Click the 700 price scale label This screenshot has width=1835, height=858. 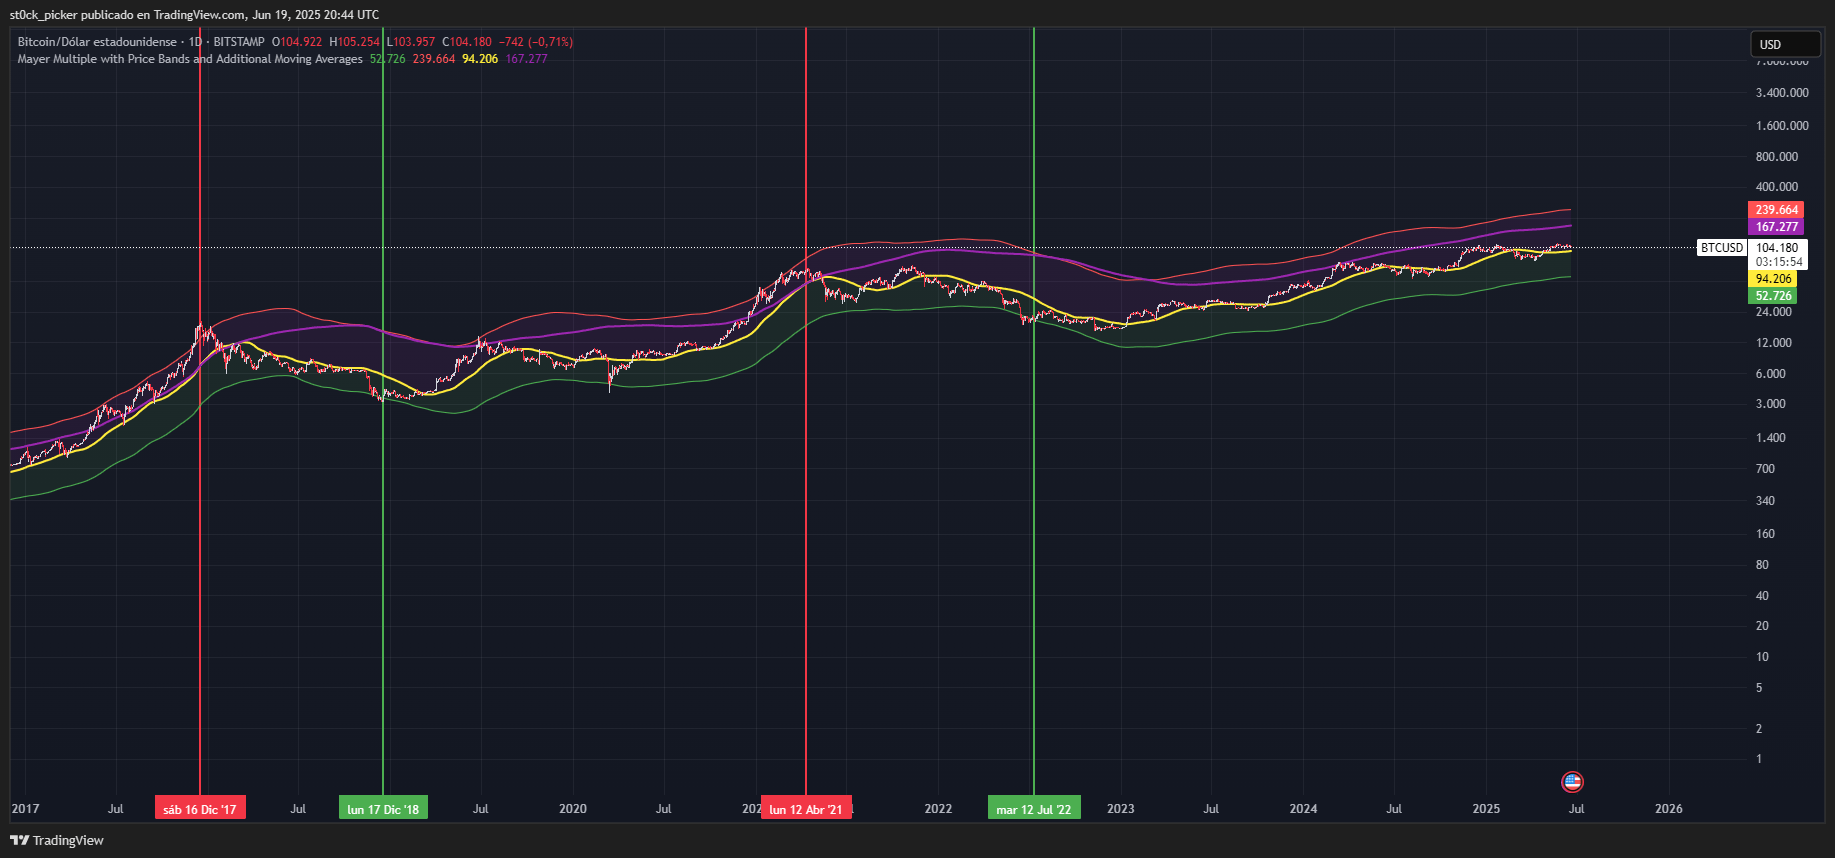tap(1765, 469)
